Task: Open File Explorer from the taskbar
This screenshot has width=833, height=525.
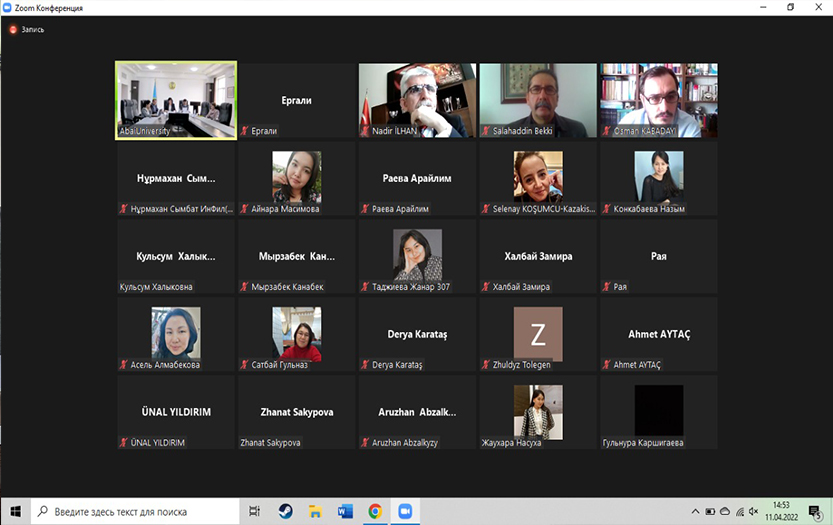Action: (315, 511)
